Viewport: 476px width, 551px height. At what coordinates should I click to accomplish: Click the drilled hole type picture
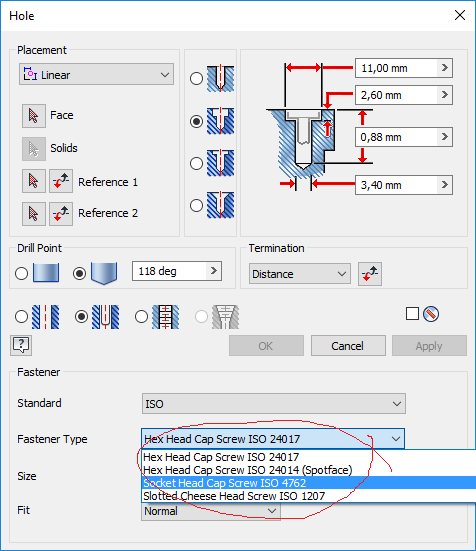[220, 78]
